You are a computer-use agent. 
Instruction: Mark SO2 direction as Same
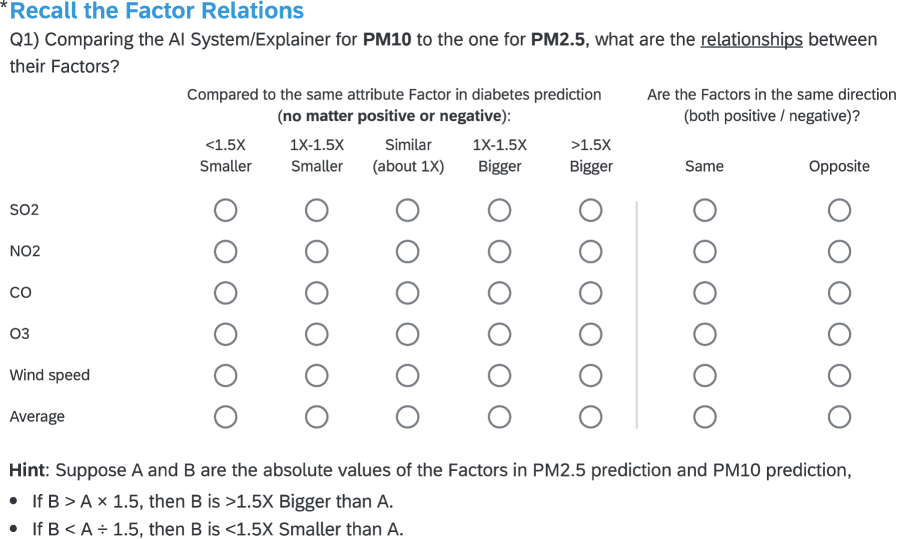click(x=704, y=210)
